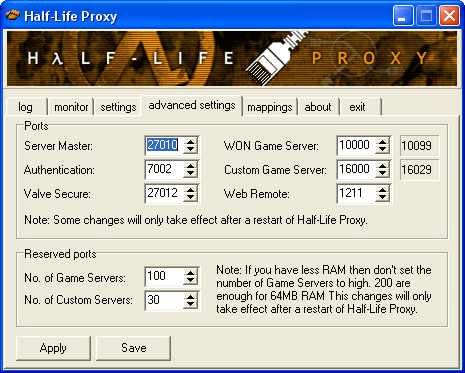Lower the Valve Secure port number
Viewport: 465px width, 373px height.
190,198
